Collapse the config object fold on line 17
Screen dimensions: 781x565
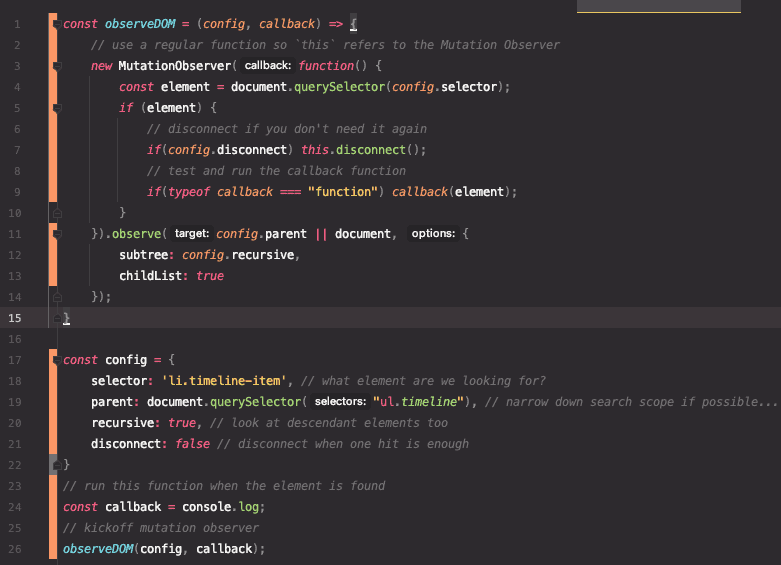point(57,359)
